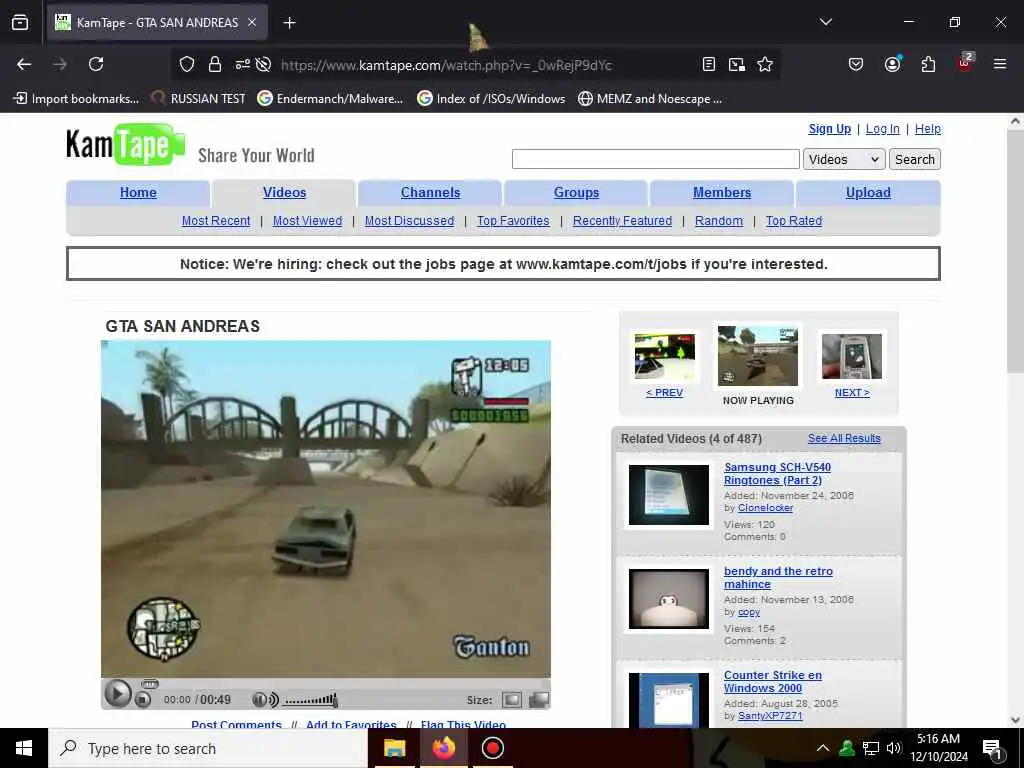Open the tracking protection shield icon

tap(187, 64)
